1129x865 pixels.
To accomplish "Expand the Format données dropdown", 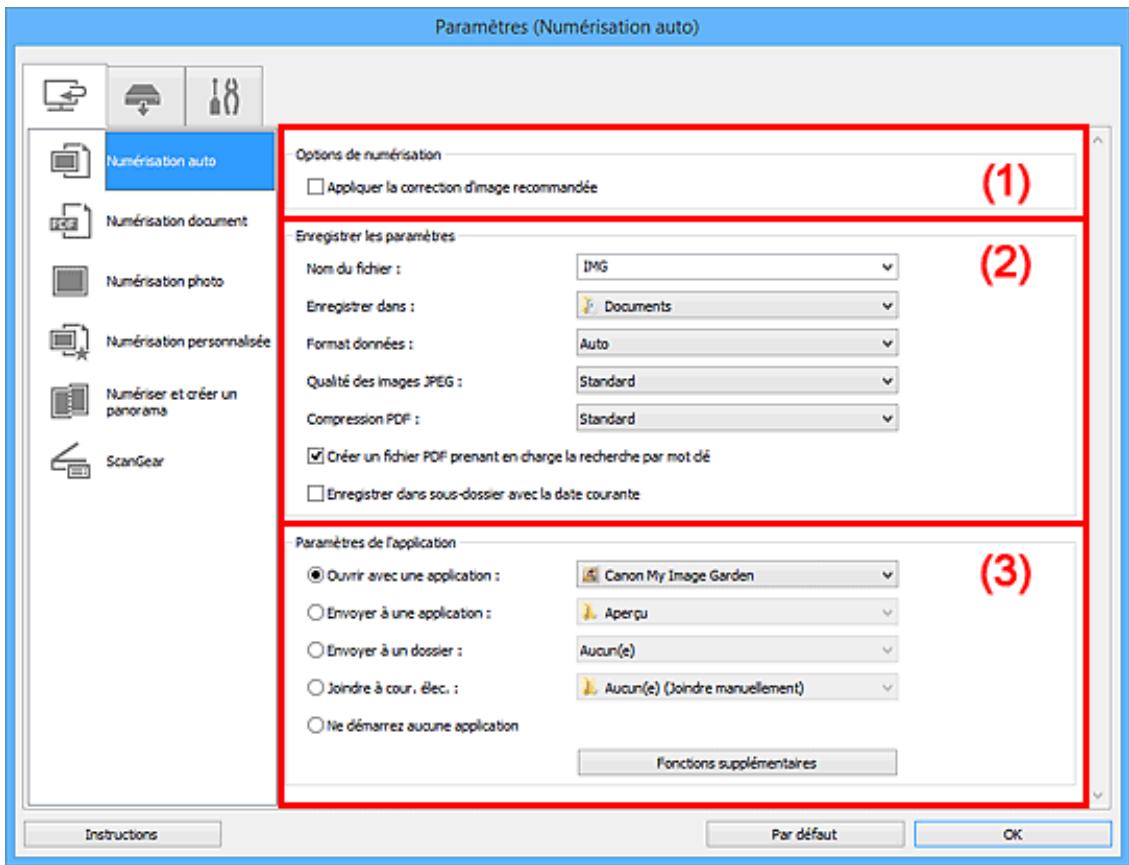I will pos(737,343).
